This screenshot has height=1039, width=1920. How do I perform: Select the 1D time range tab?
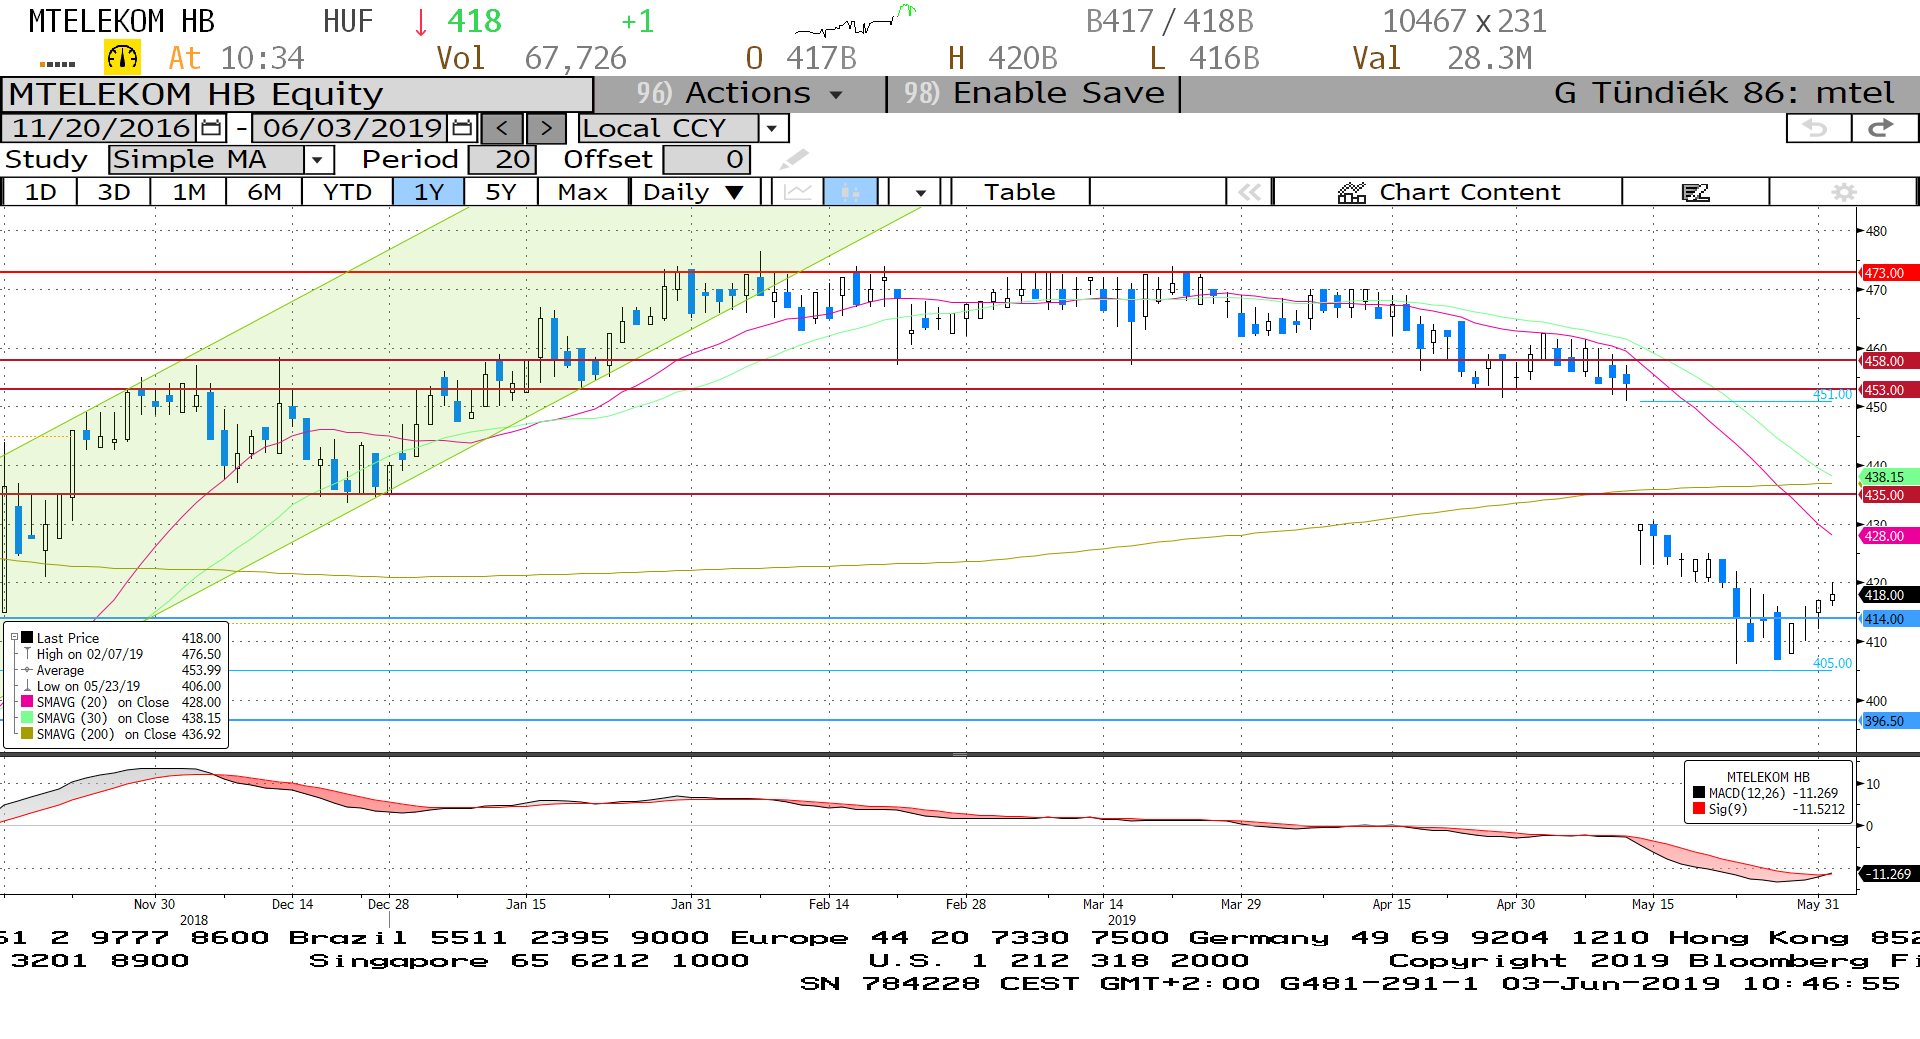click(40, 192)
